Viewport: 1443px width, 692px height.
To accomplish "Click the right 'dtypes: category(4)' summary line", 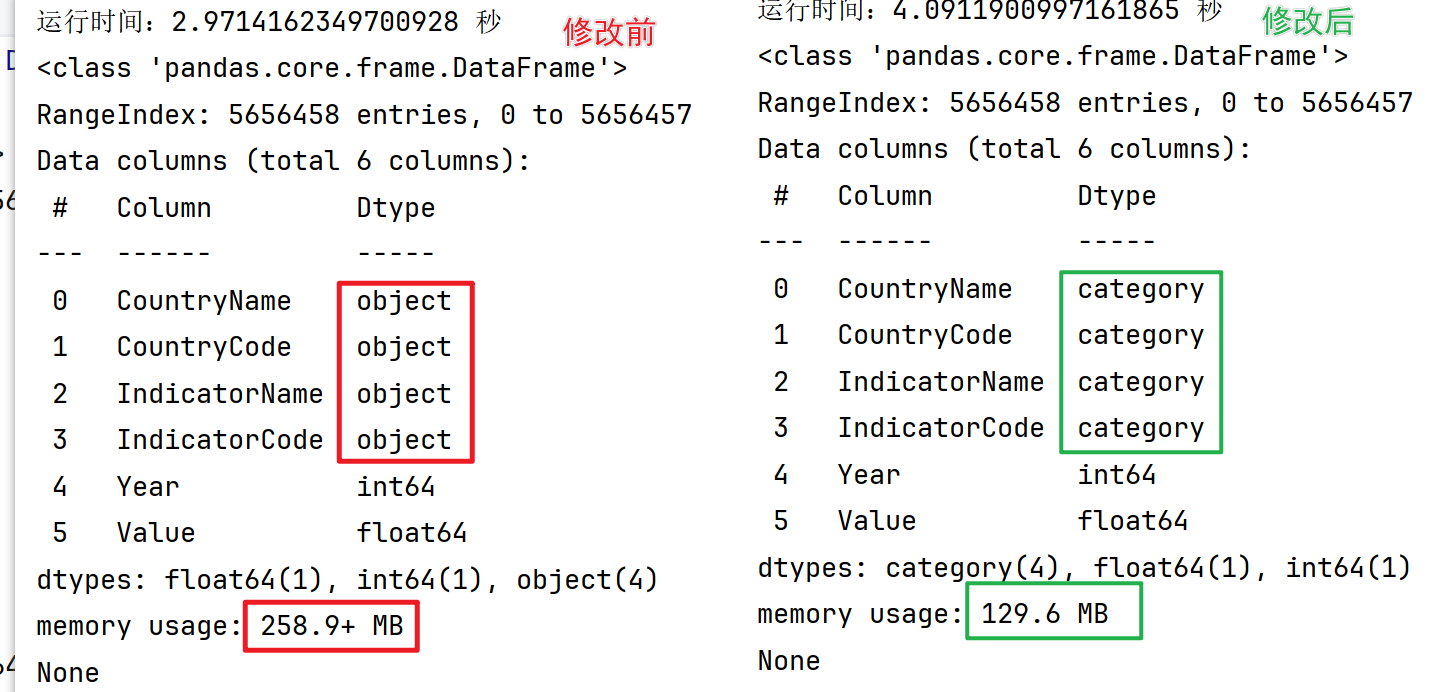I will pos(1083,568).
